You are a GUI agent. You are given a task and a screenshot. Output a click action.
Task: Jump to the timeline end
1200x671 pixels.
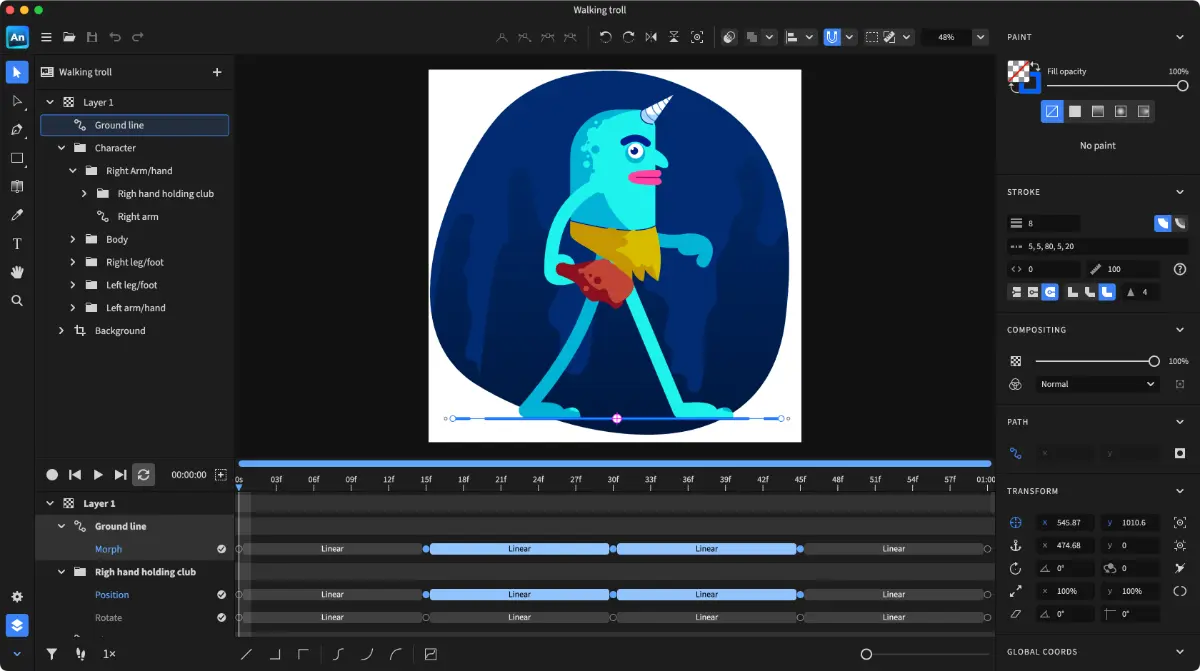pyautogui.click(x=121, y=475)
